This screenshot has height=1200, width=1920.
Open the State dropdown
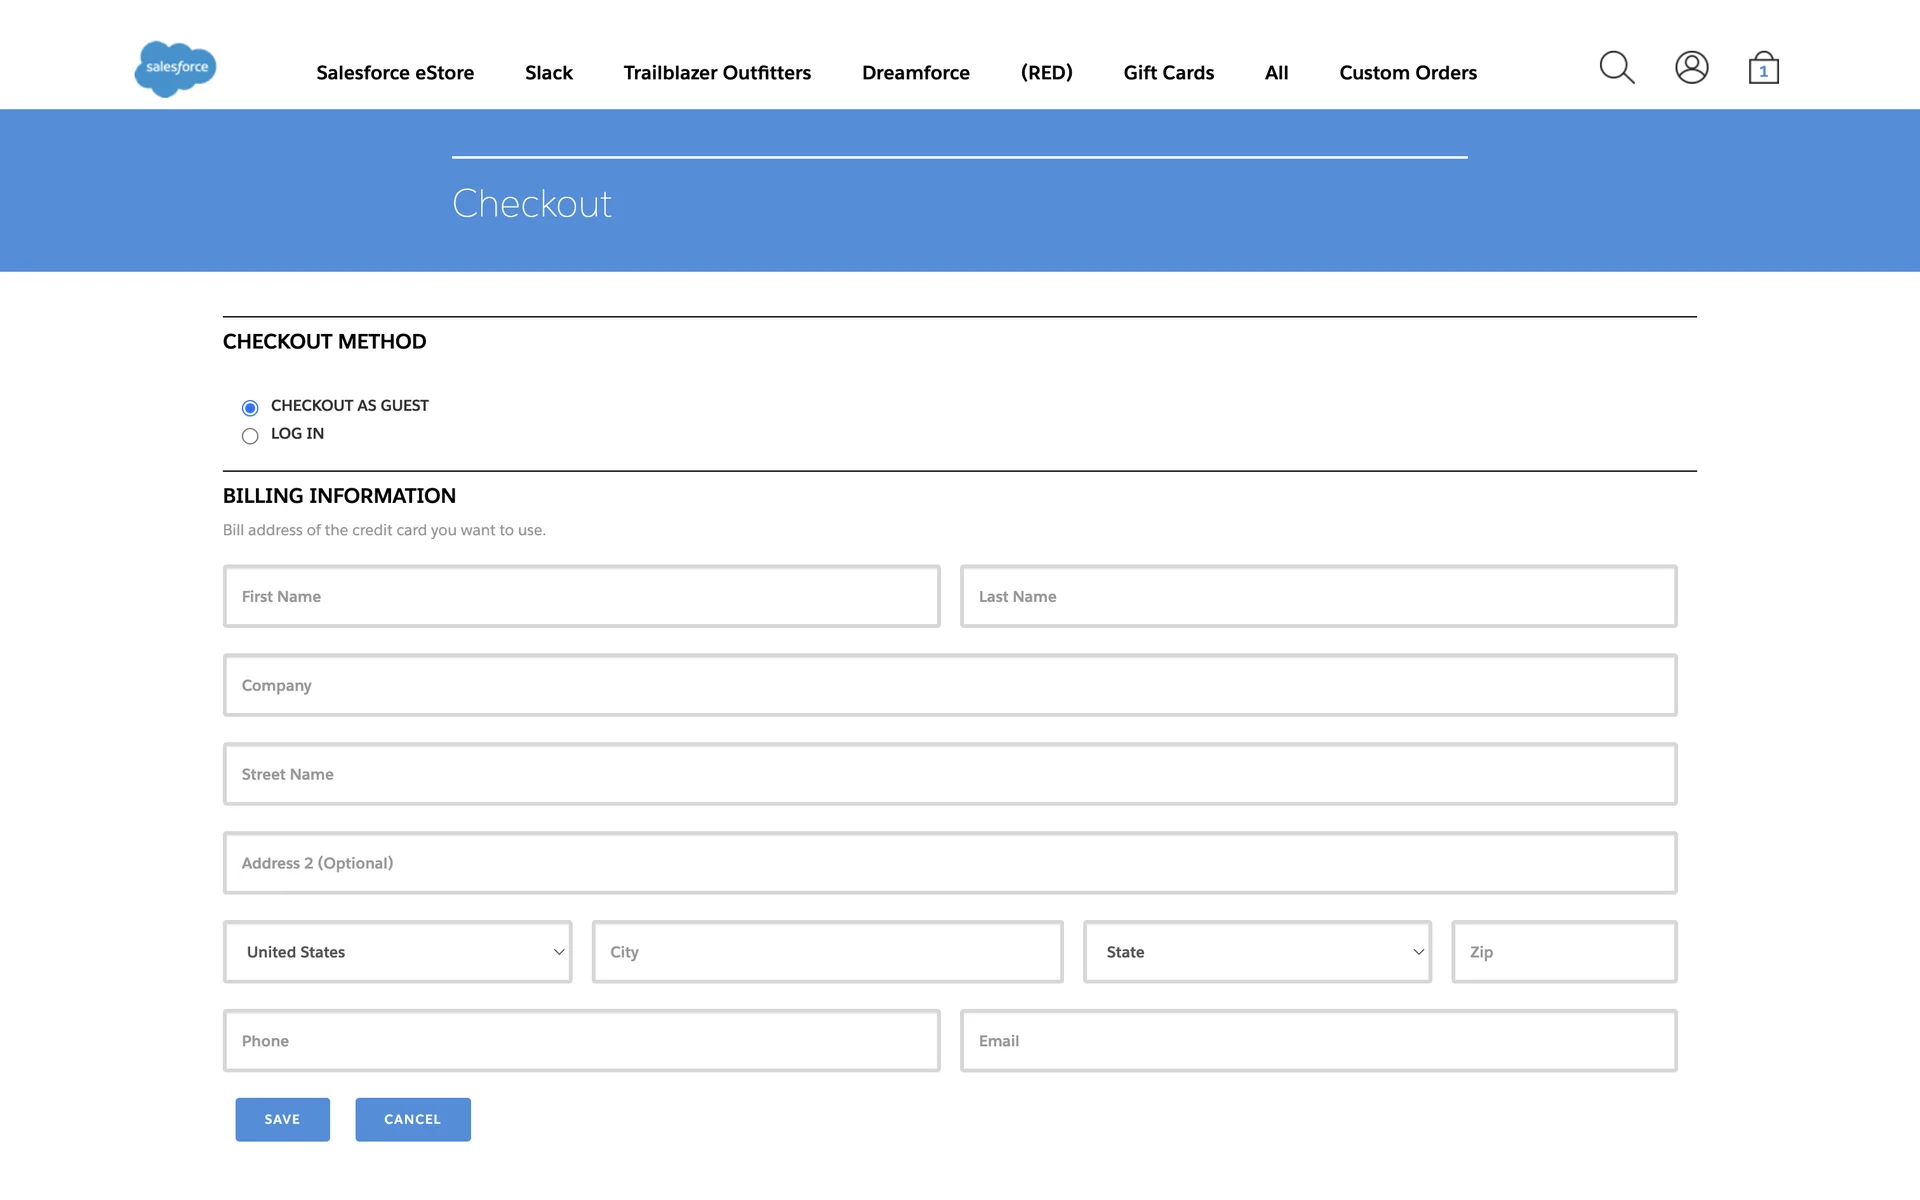[x=1257, y=952]
